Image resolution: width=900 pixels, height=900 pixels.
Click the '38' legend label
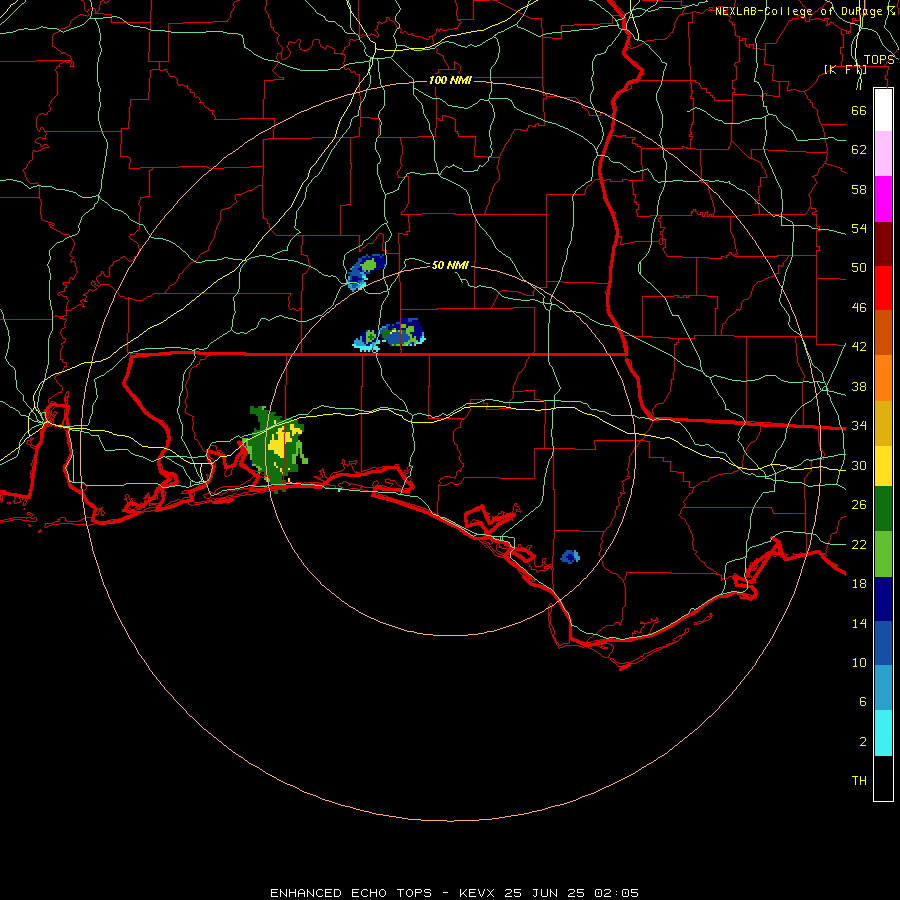859,386
